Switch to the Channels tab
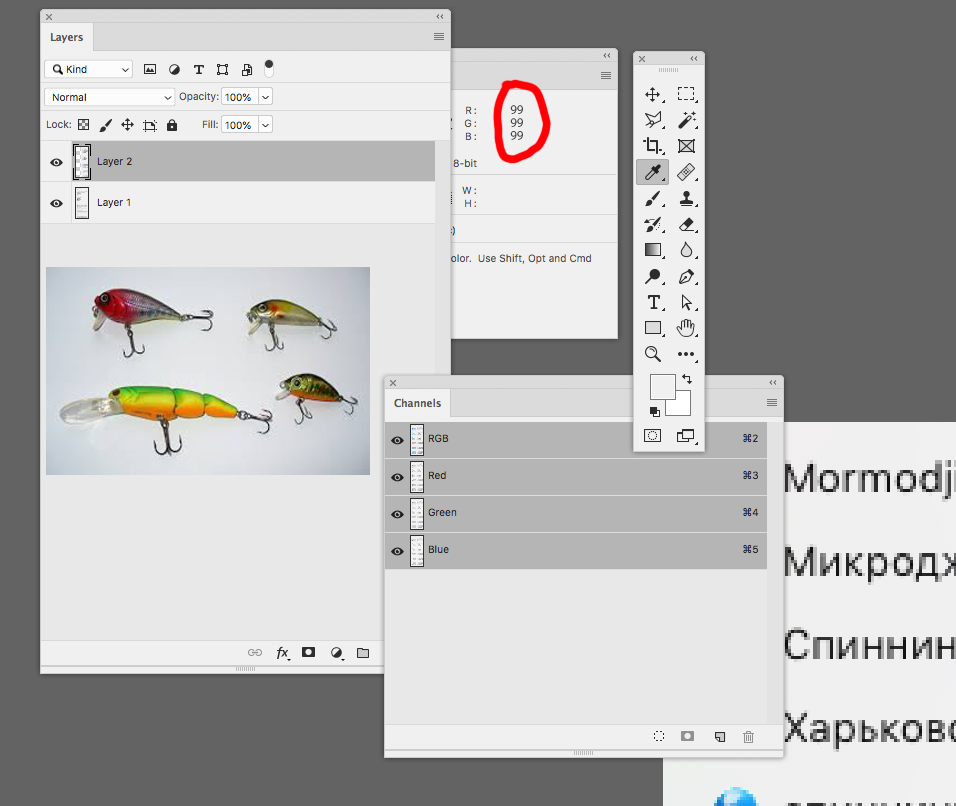The image size is (956, 806). pyautogui.click(x=417, y=403)
